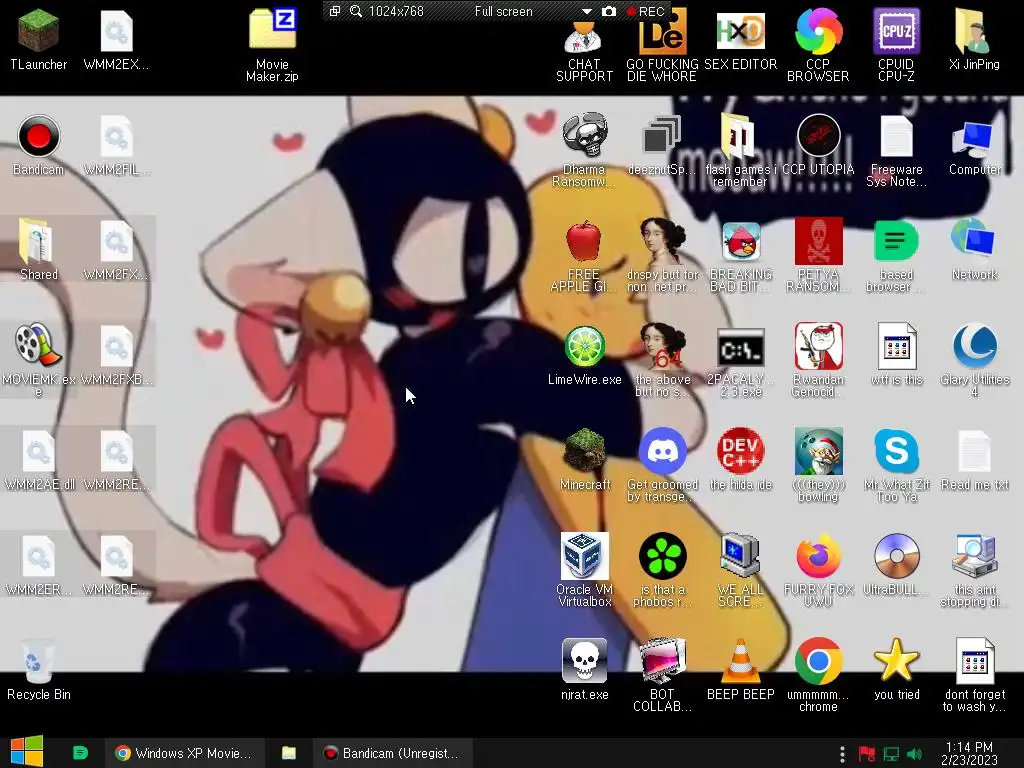Expand the system tray overflow dots
This screenshot has height=768, width=1024.
[x=842, y=754]
